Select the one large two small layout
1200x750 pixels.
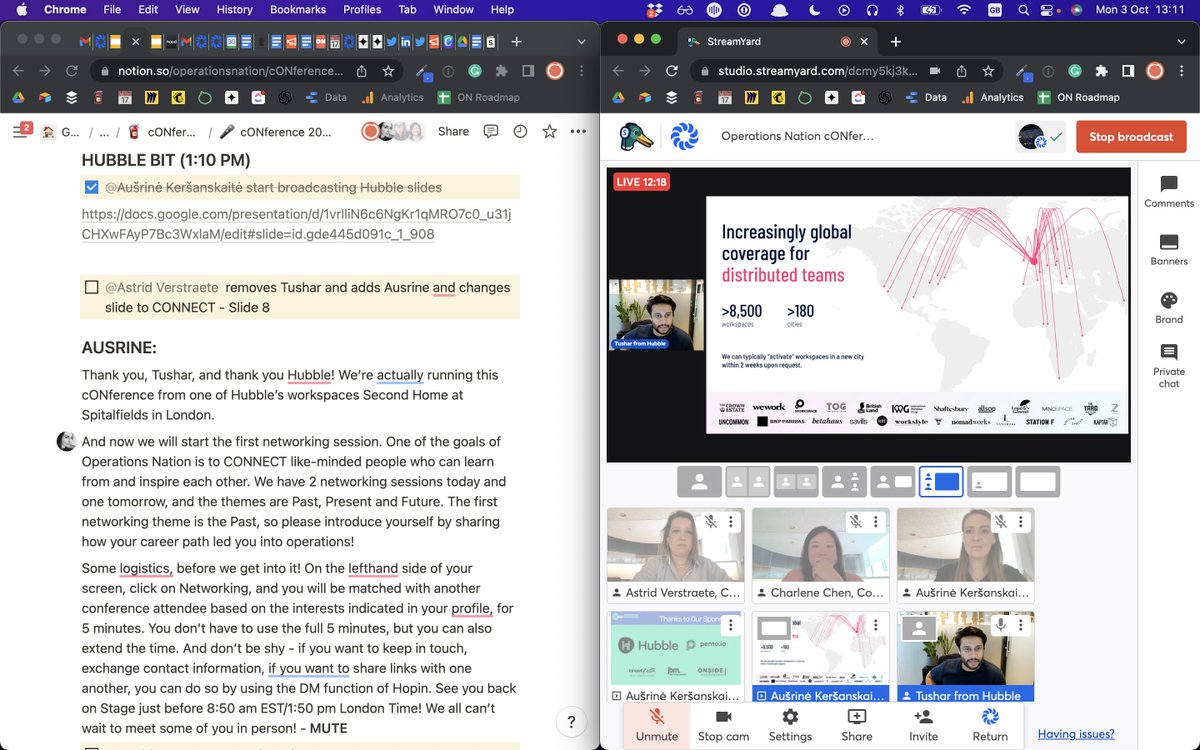point(844,482)
